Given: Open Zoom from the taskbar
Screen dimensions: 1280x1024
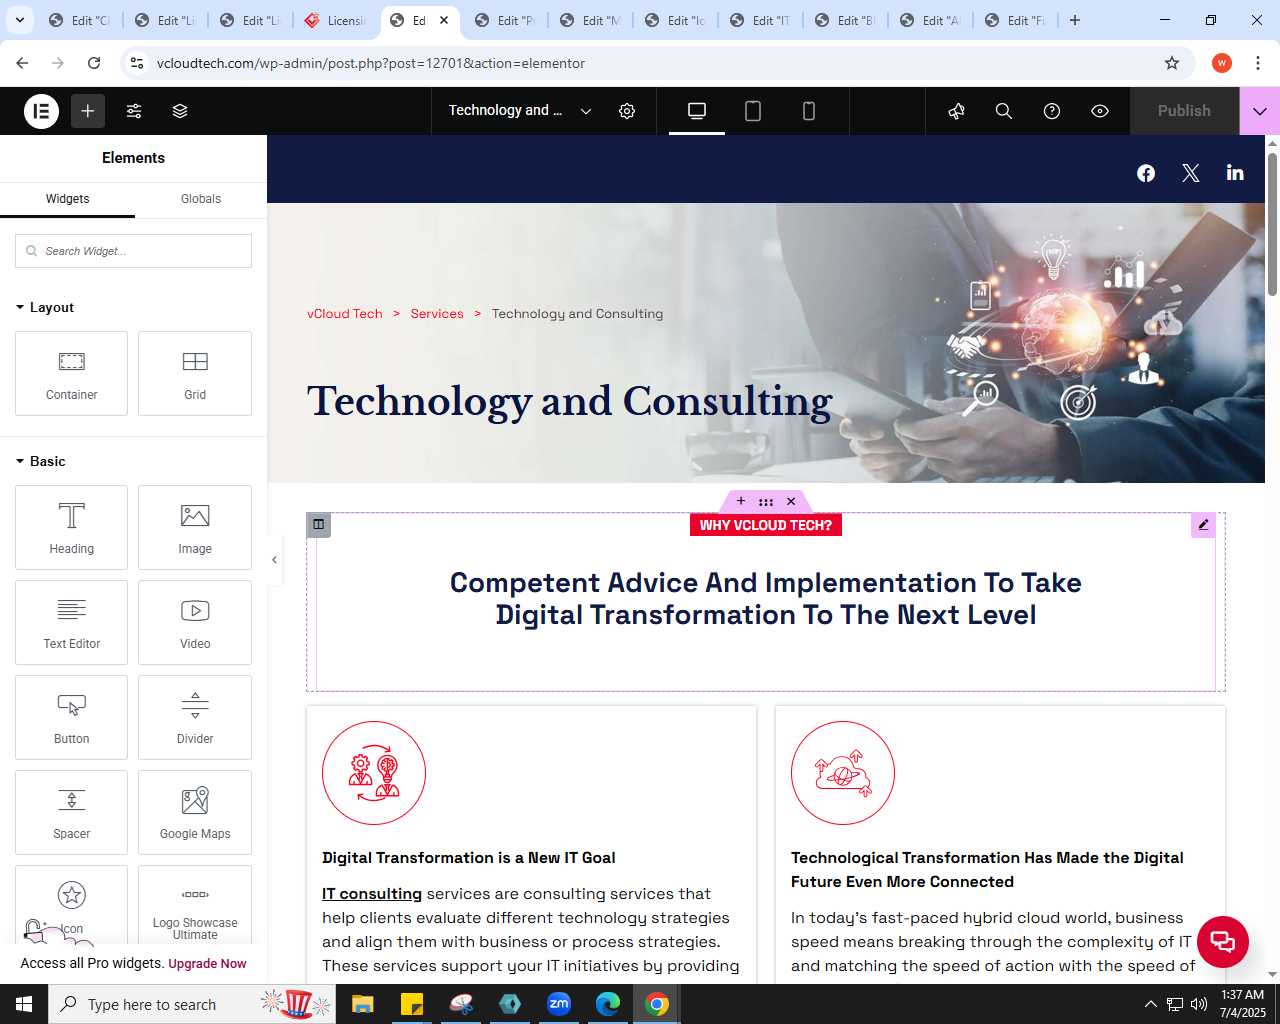Looking at the screenshot, I should point(559,1004).
